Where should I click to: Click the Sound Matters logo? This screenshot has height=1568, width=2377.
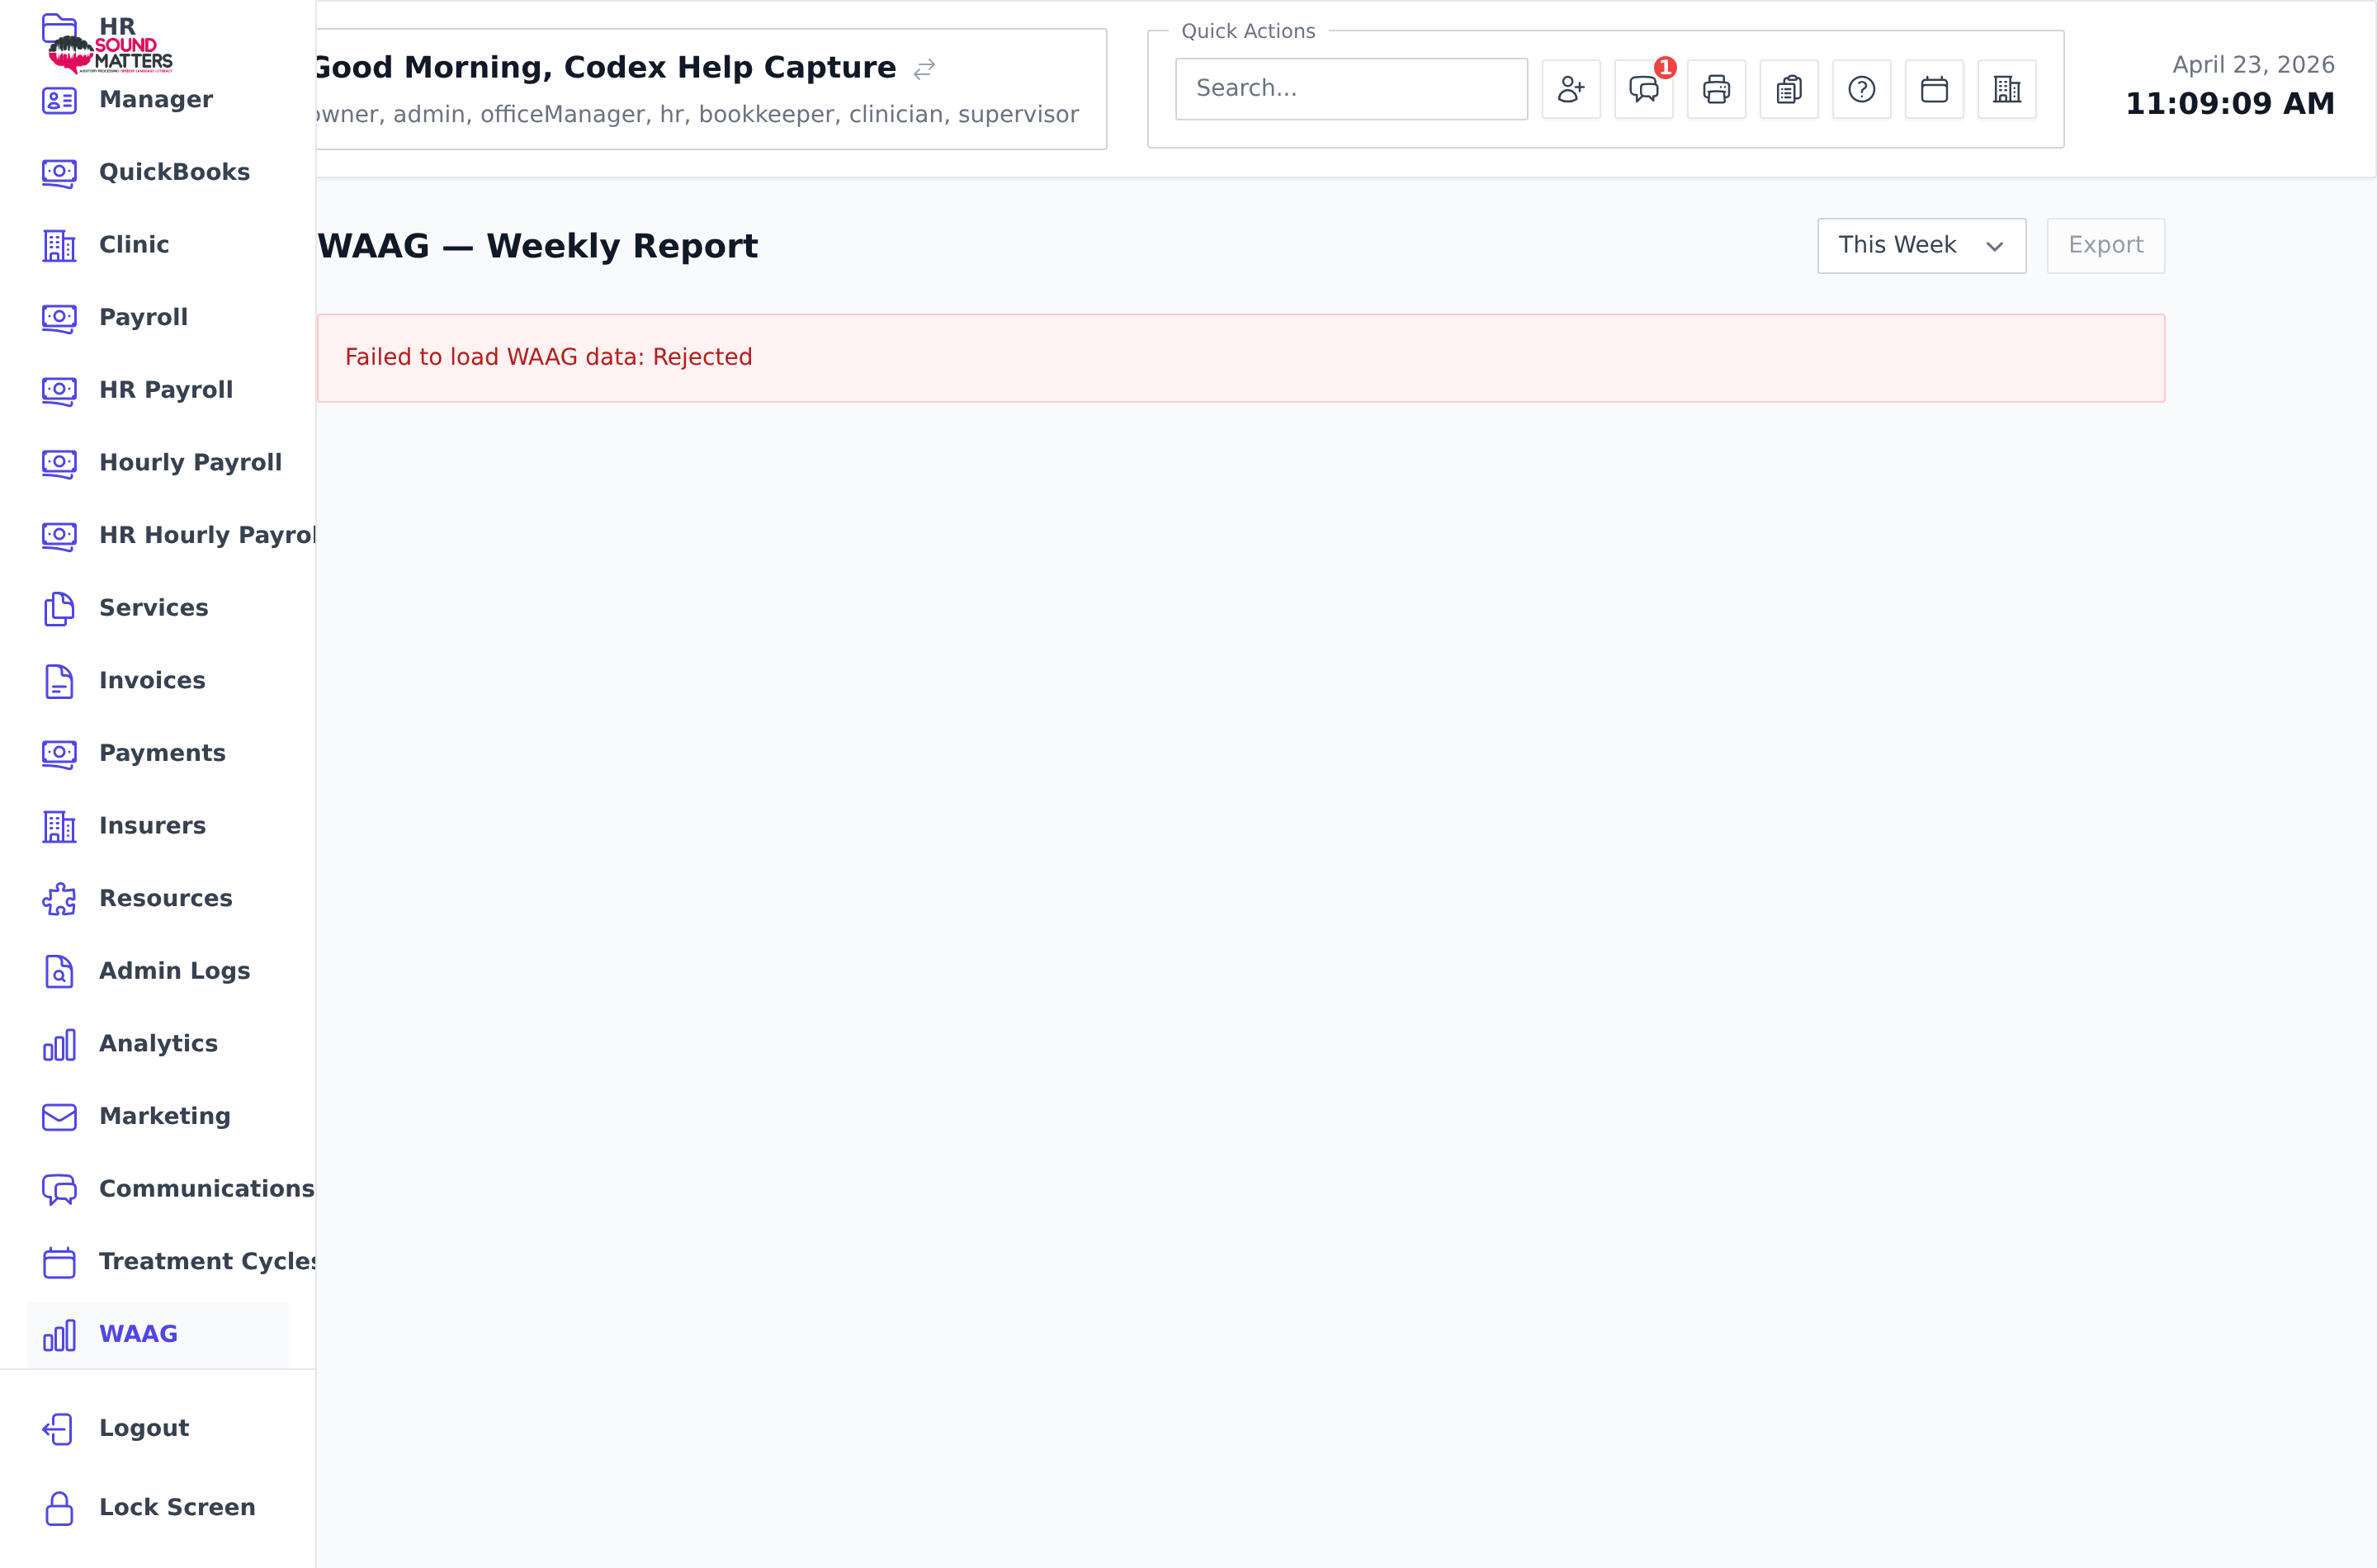110,54
